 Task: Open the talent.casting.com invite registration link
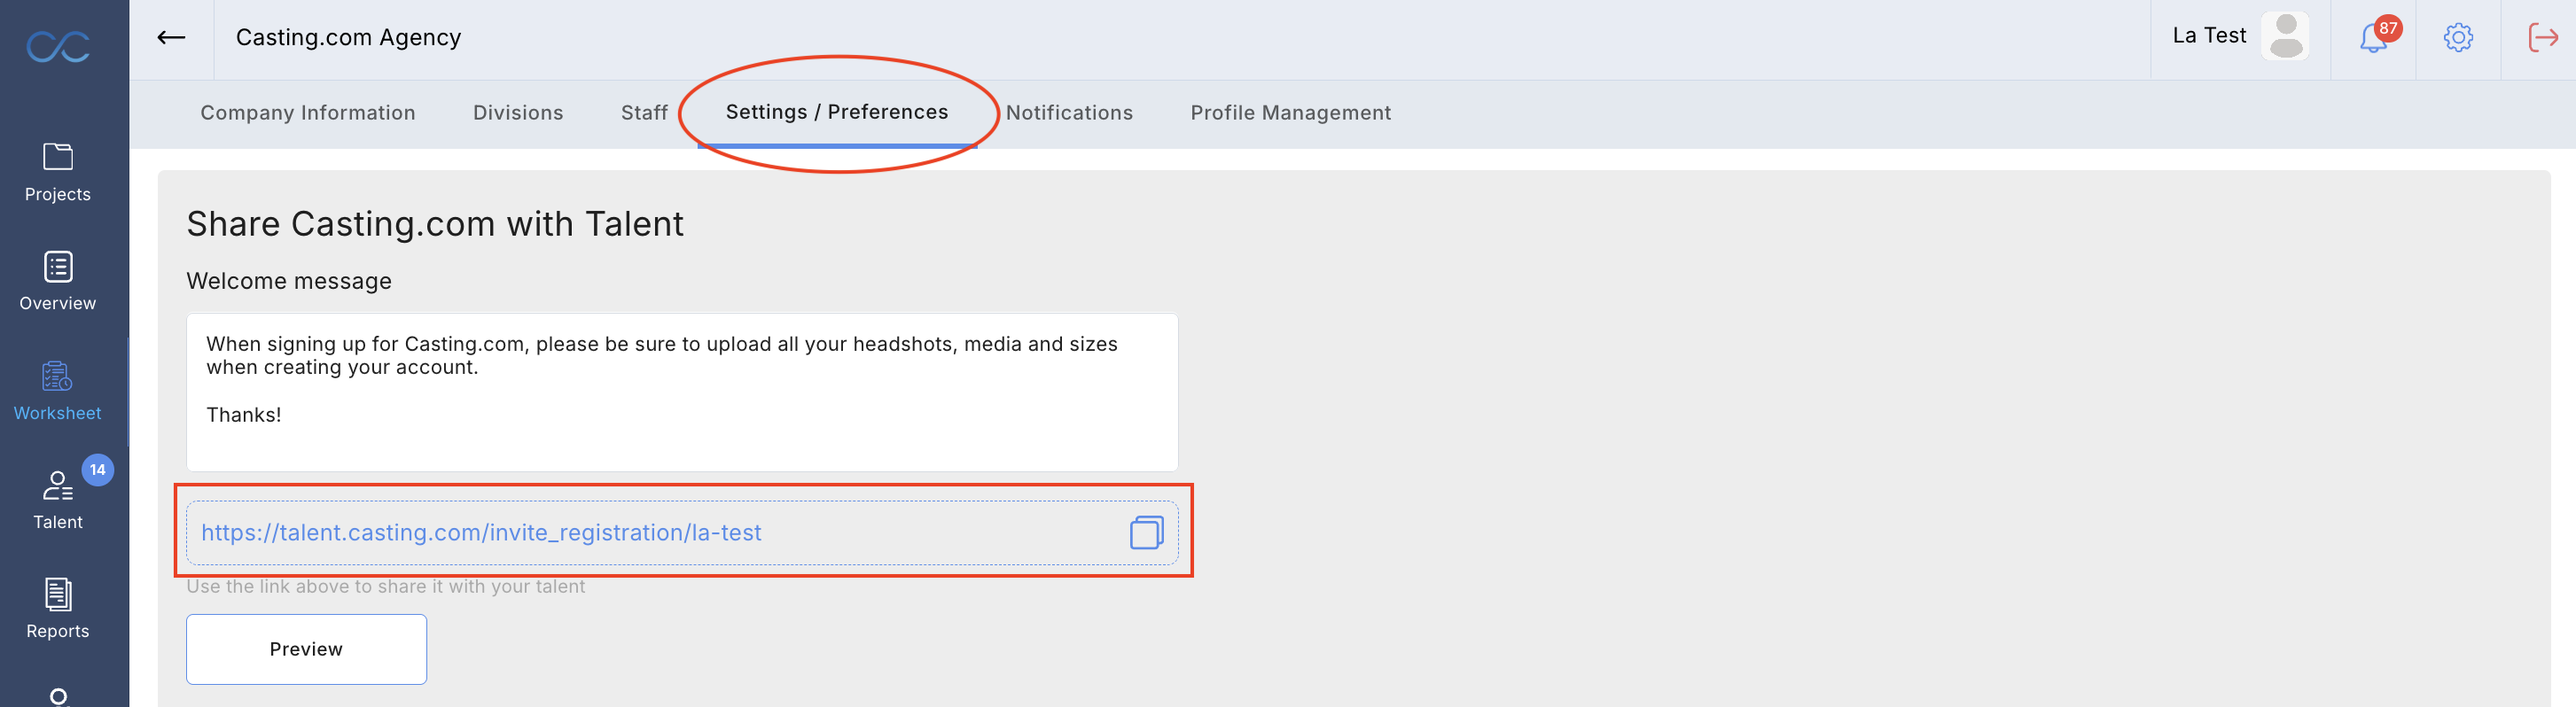(481, 533)
